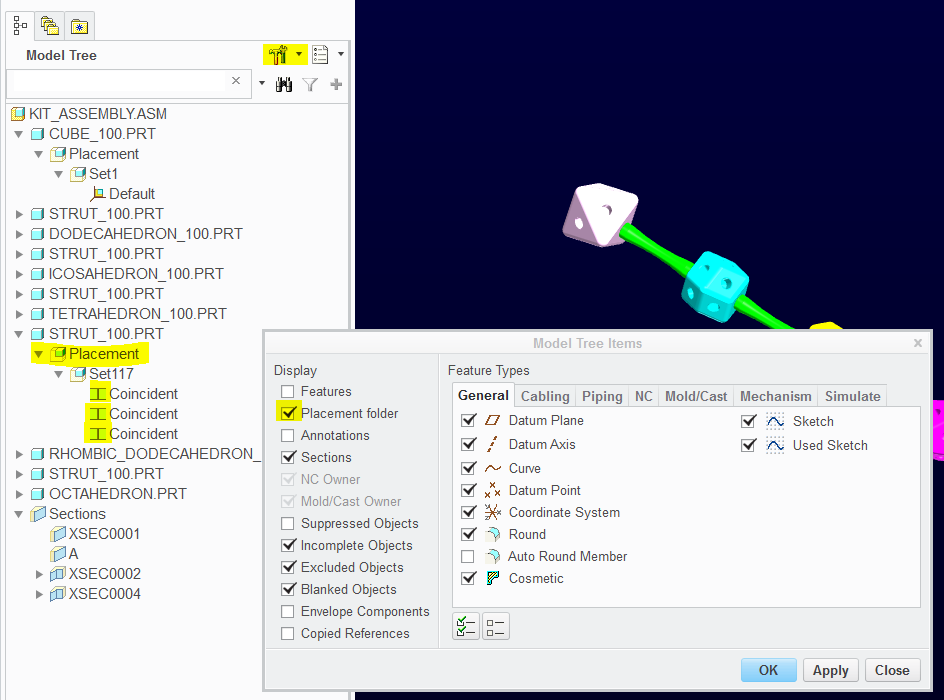Click the Close button in dialog

click(x=892, y=670)
